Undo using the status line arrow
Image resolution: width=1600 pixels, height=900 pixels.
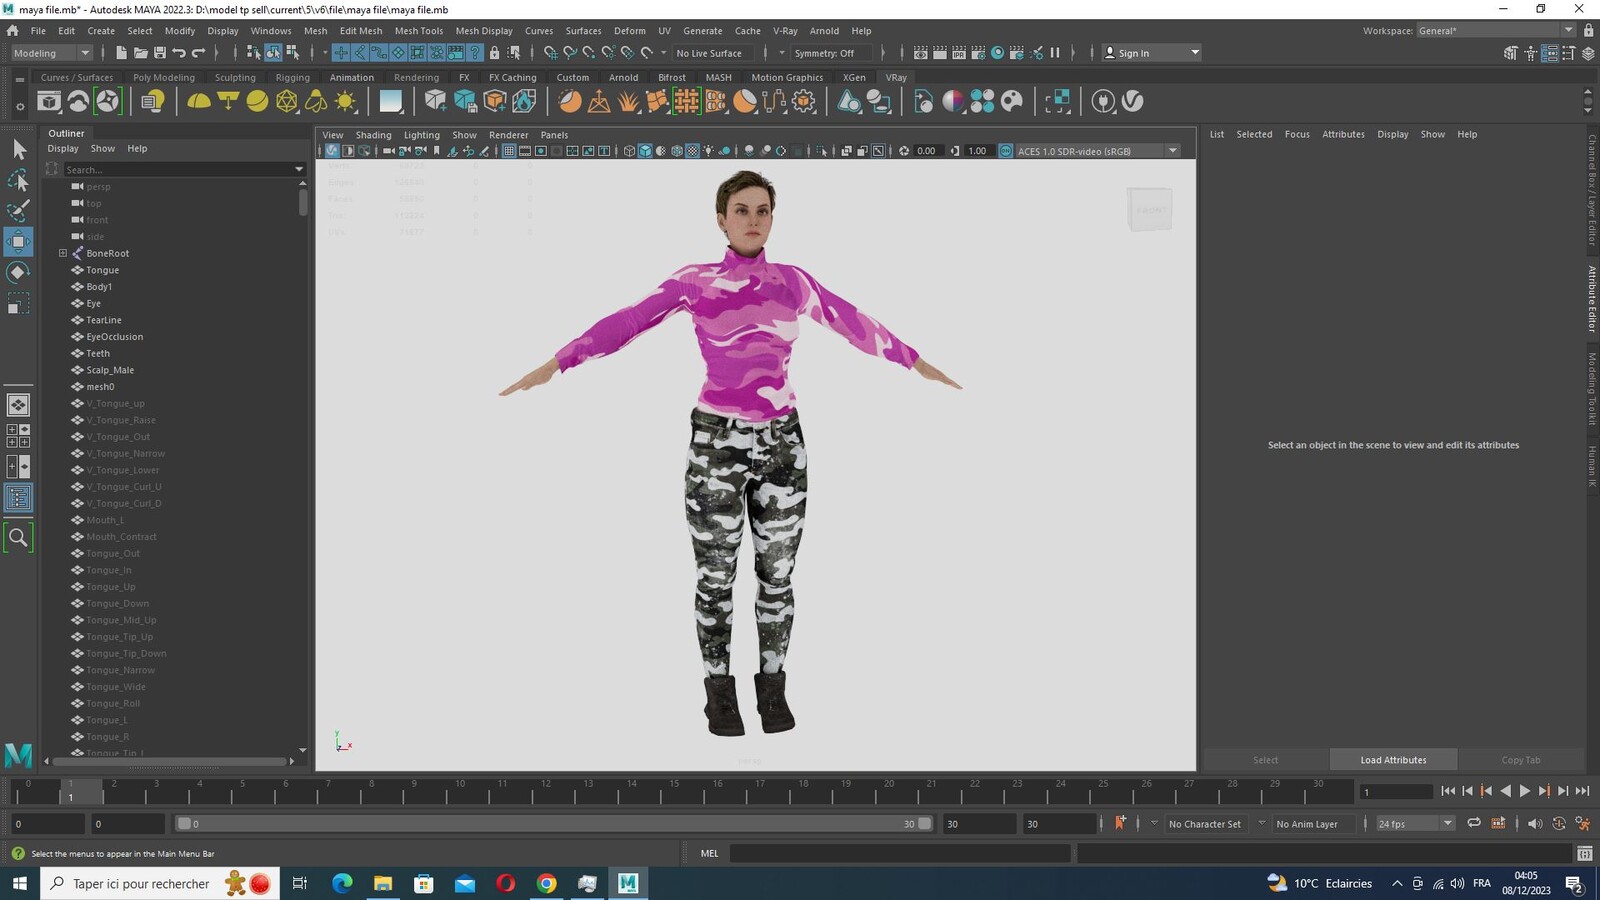coord(179,53)
